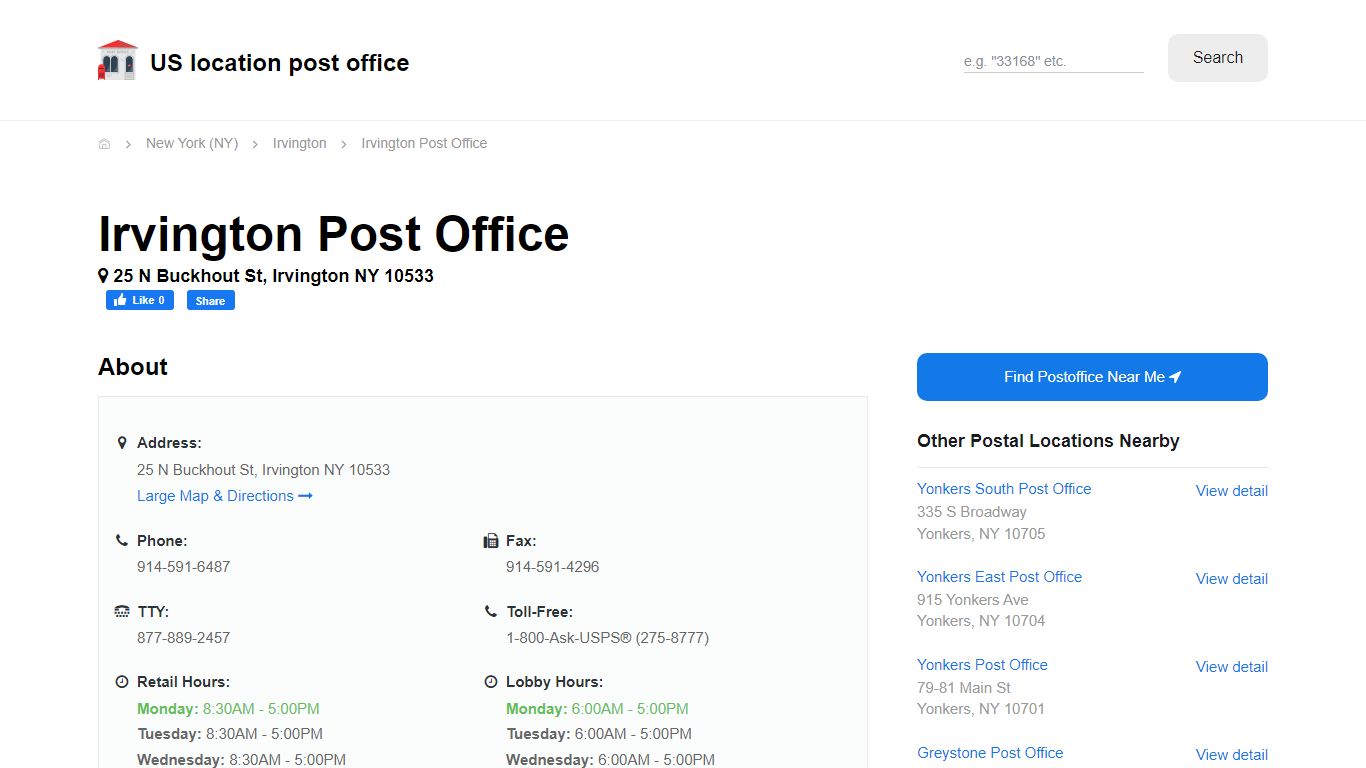Screen dimensions: 1366x768
Task: Go to Irvington breadcrumb link
Action: [300, 143]
